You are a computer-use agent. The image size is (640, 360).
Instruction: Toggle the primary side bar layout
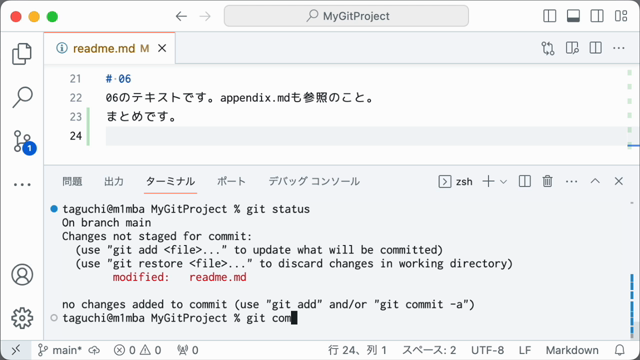point(549,16)
